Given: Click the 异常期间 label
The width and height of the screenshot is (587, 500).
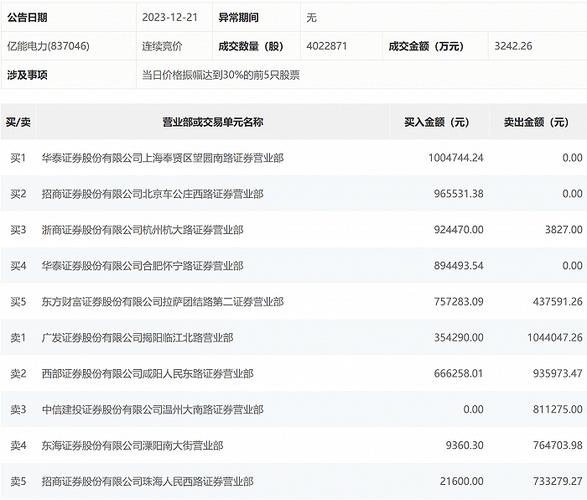Looking at the screenshot, I should pyautogui.click(x=238, y=18).
